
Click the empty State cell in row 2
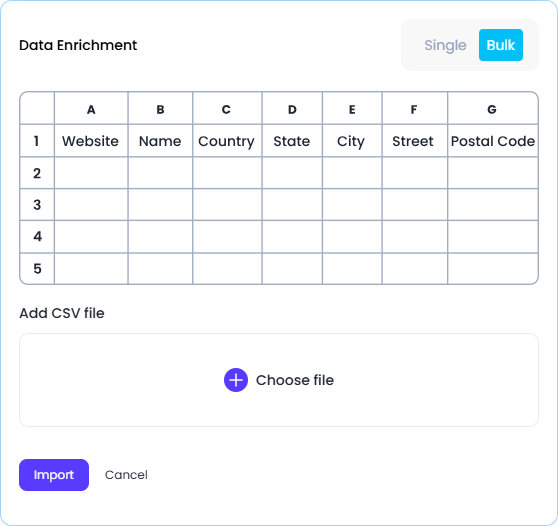292,173
